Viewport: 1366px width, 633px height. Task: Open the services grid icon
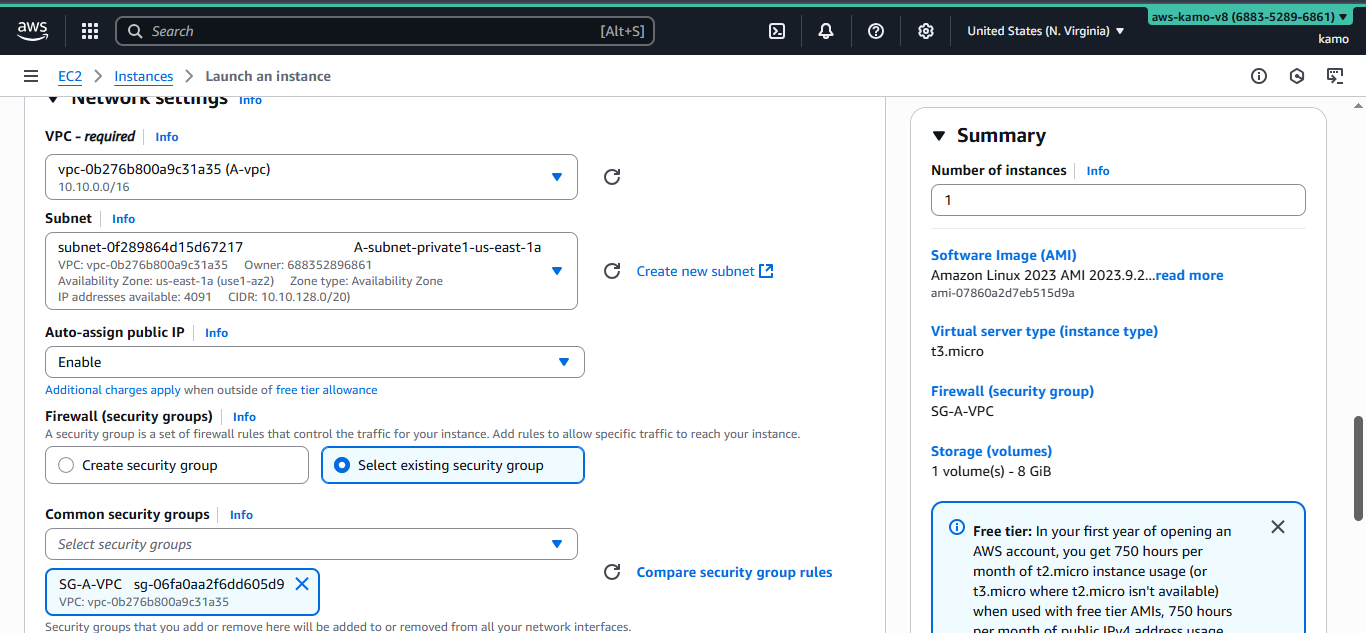[89, 31]
